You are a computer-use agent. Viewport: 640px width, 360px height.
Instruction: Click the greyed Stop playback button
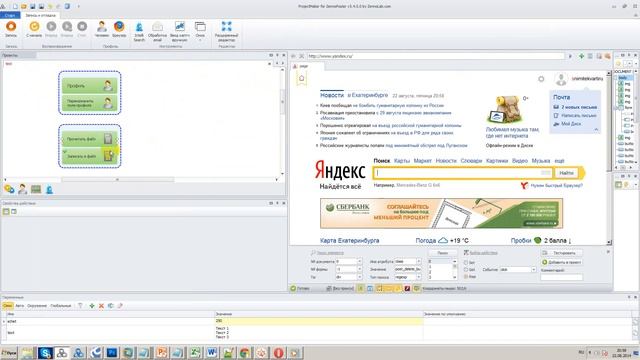82,29
